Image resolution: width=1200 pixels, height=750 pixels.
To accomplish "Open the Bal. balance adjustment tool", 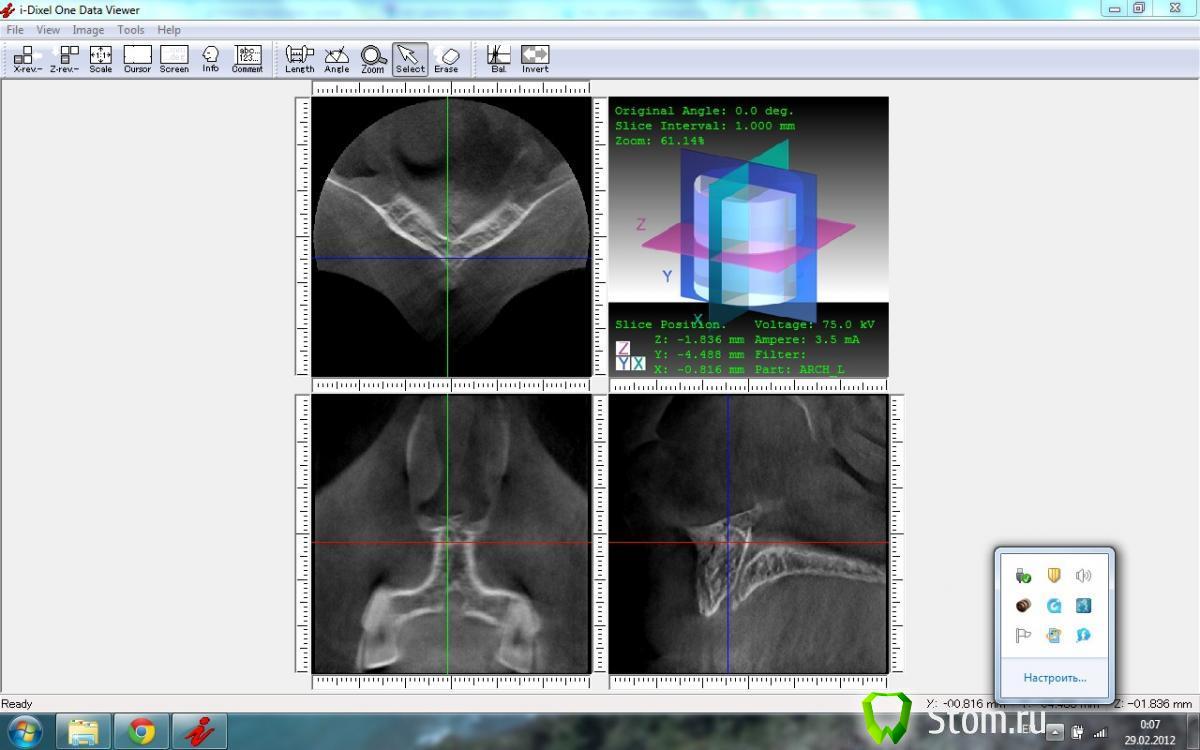I will [498, 59].
